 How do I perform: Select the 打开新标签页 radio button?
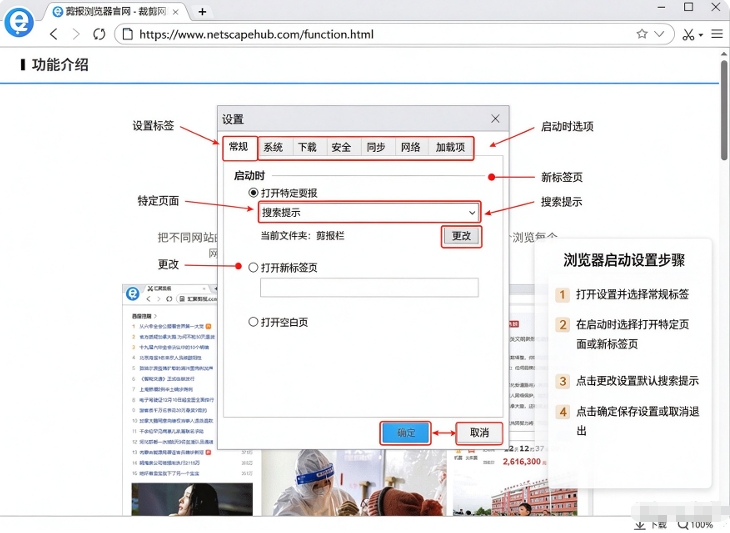click(253, 267)
